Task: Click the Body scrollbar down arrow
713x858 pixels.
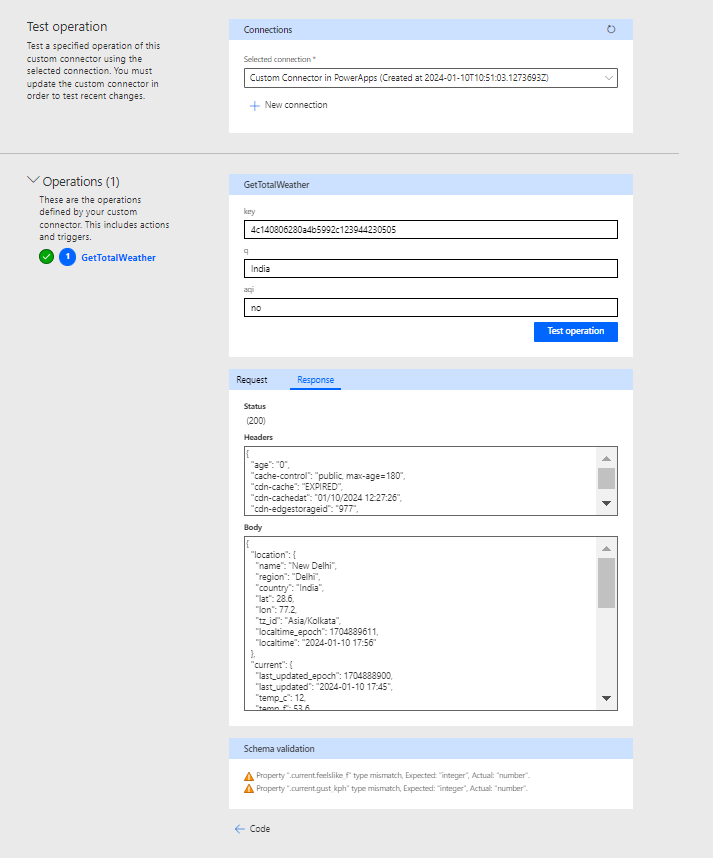Action: [x=606, y=697]
